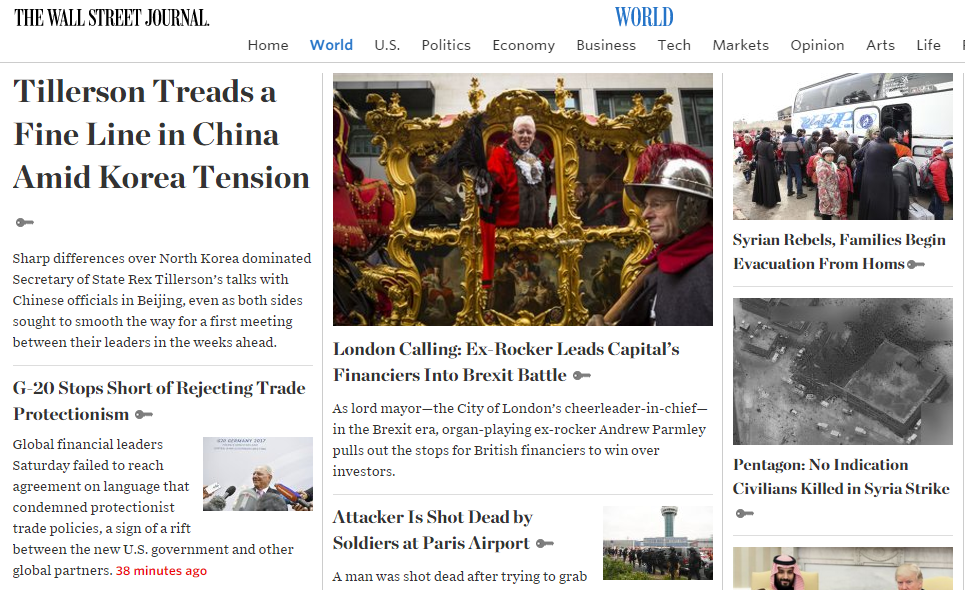Image resolution: width=965 pixels, height=590 pixels.
Task: Open the Markets navigation tab
Action: [740, 45]
